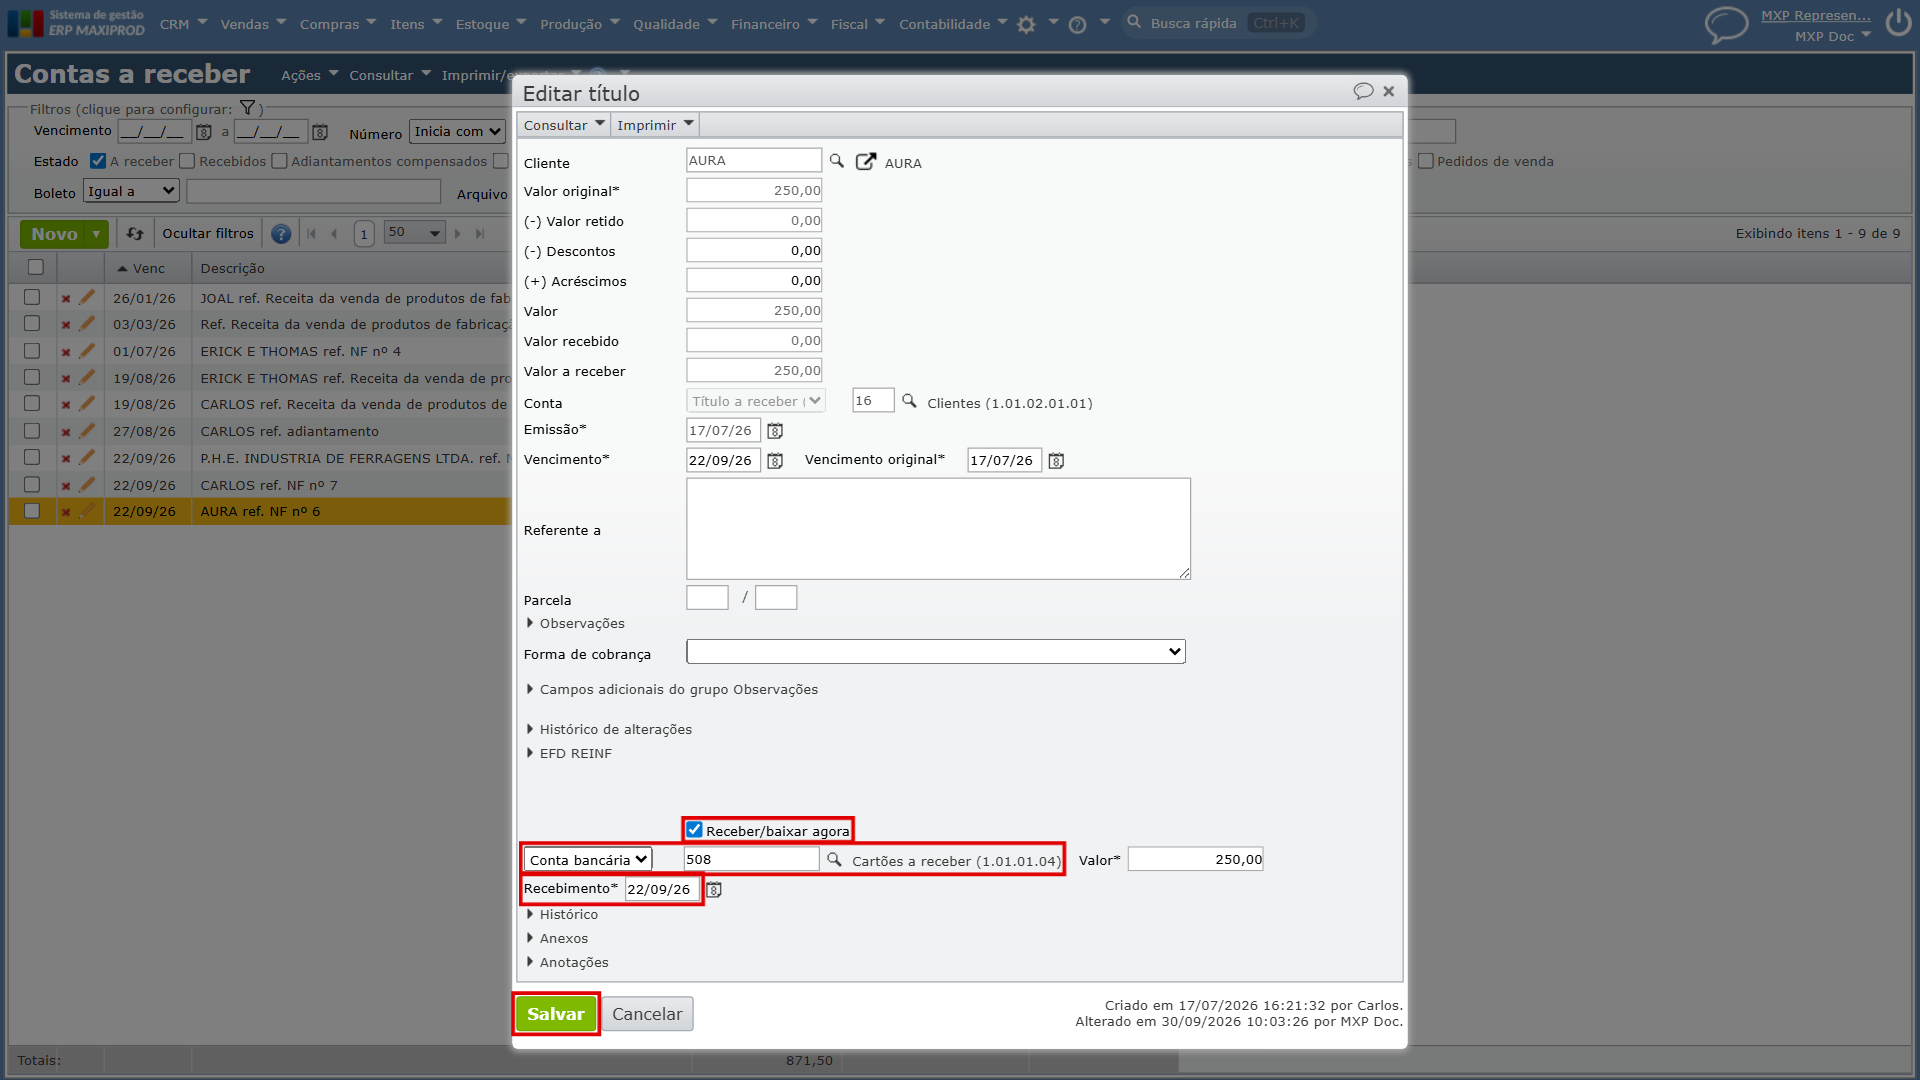Open the Recebimento calendar picker

(714, 889)
